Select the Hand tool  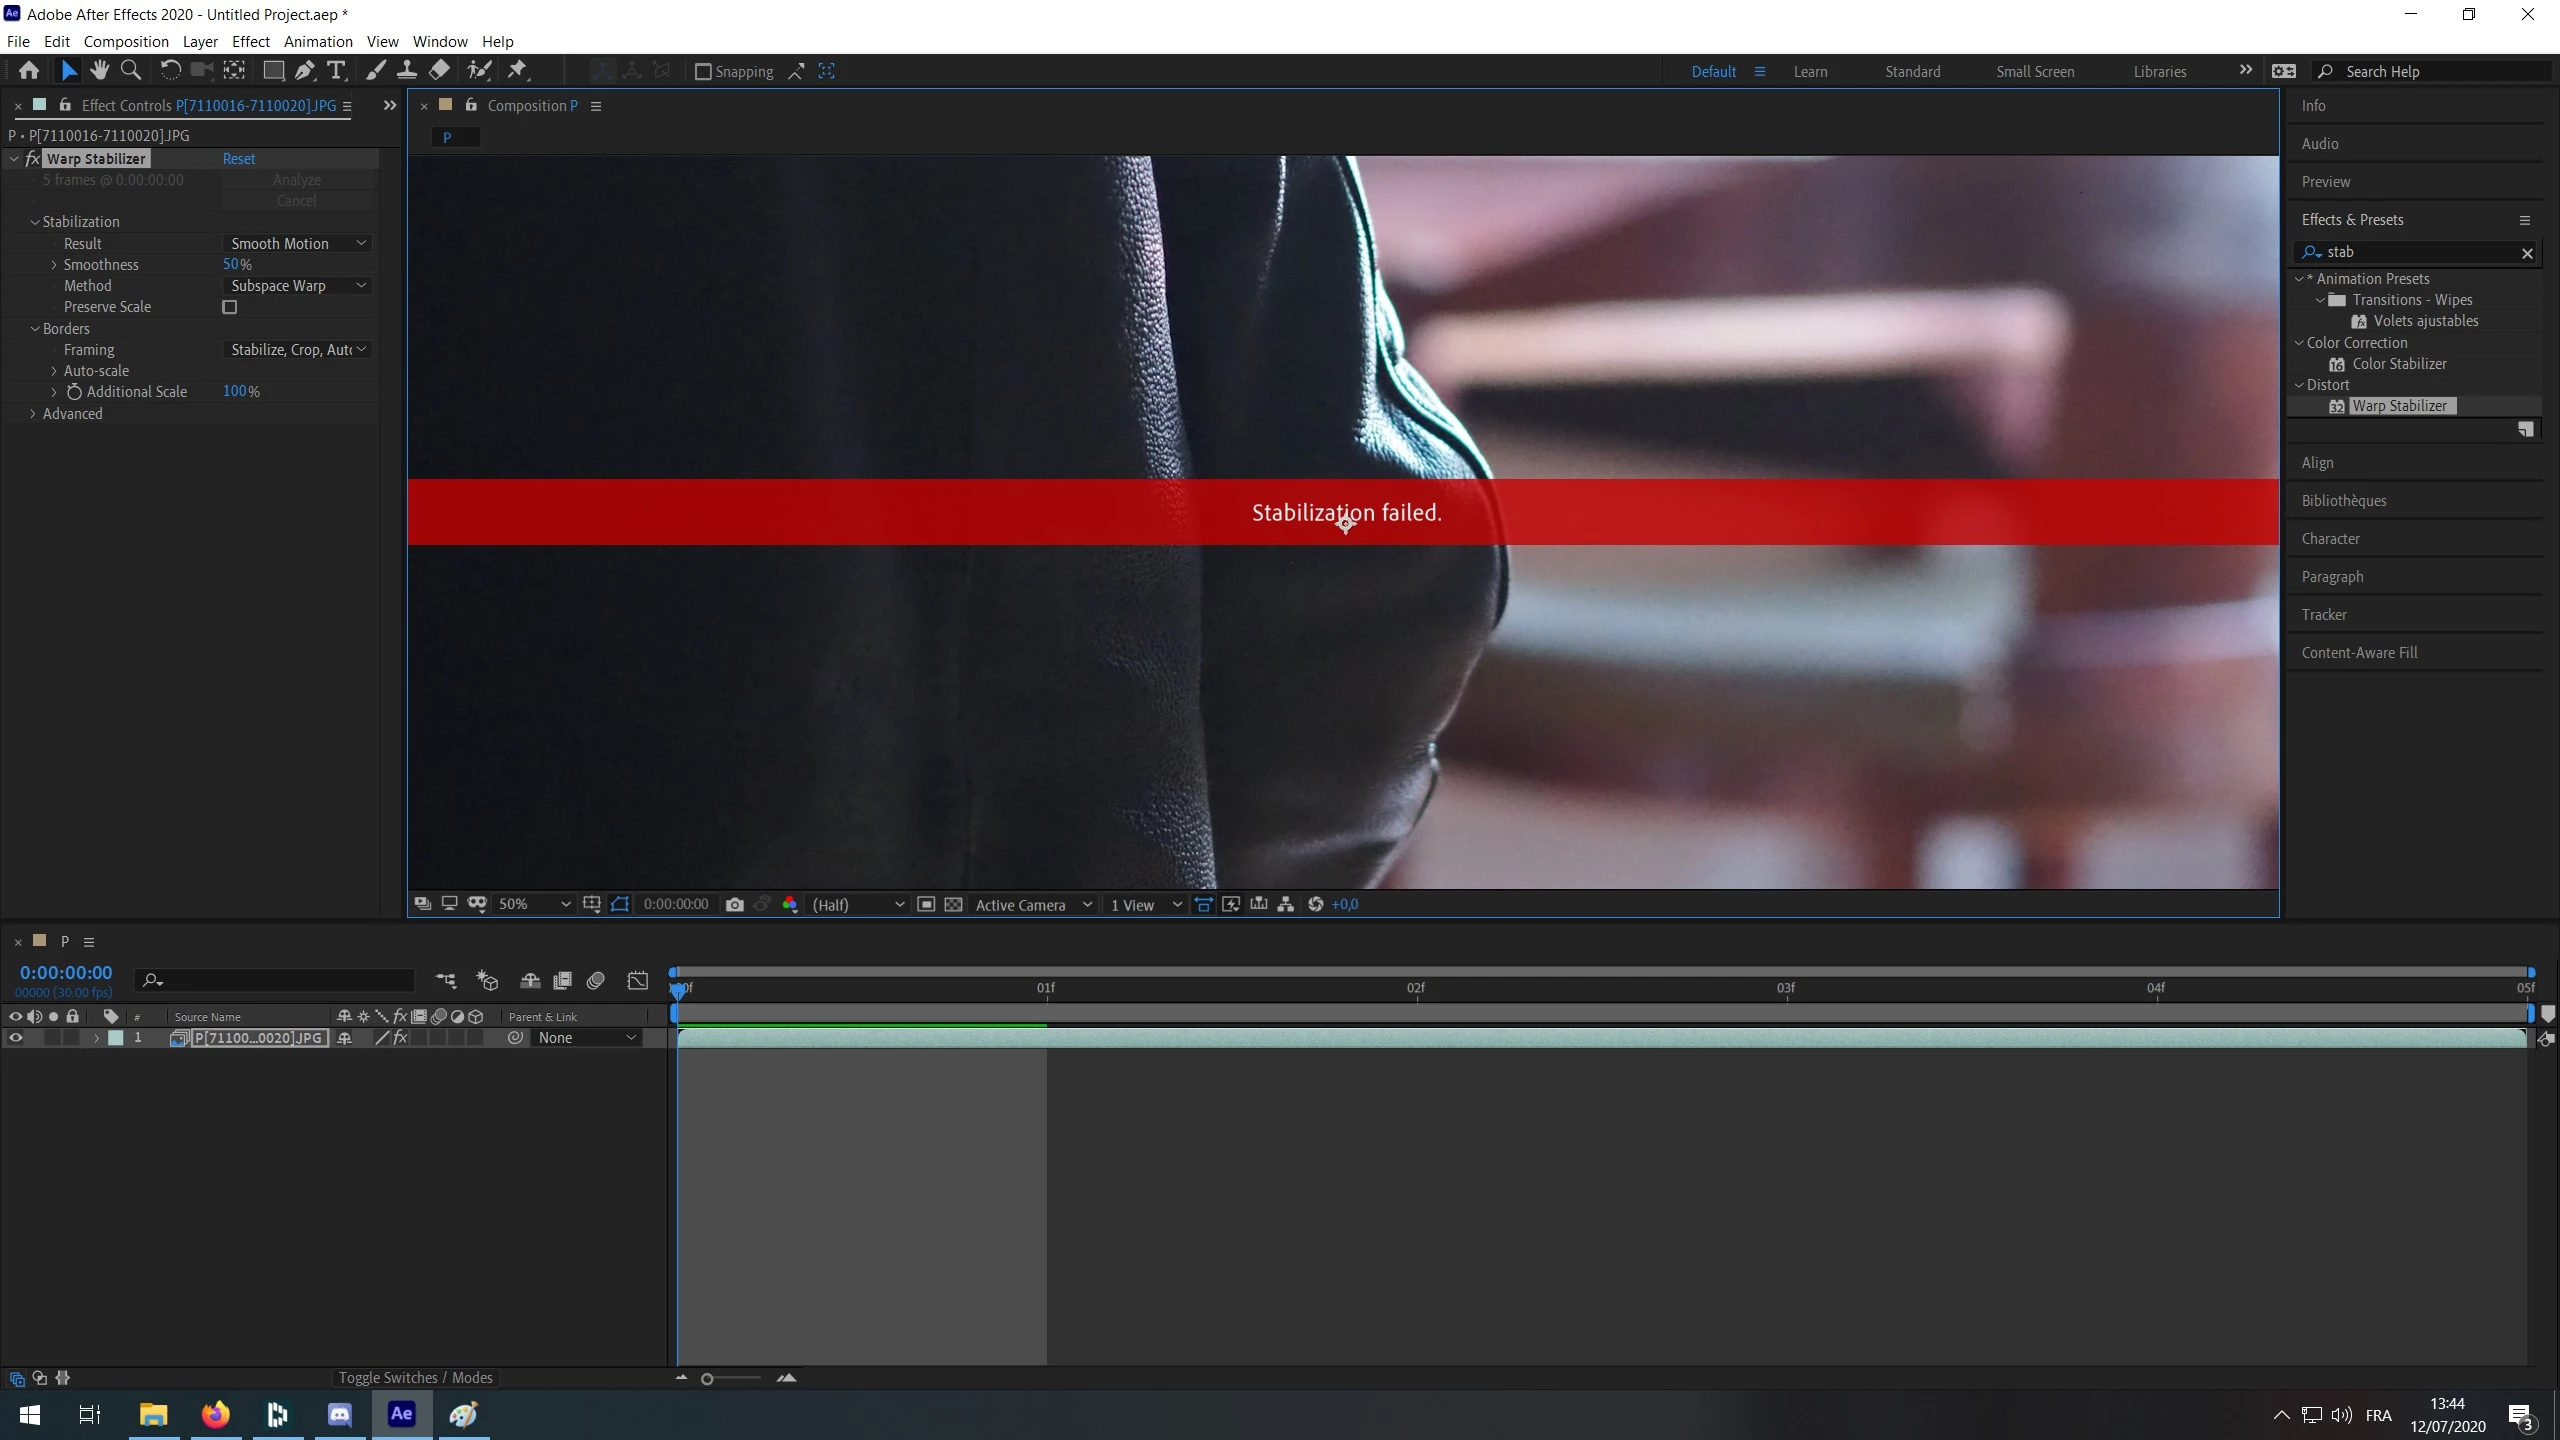[99, 70]
